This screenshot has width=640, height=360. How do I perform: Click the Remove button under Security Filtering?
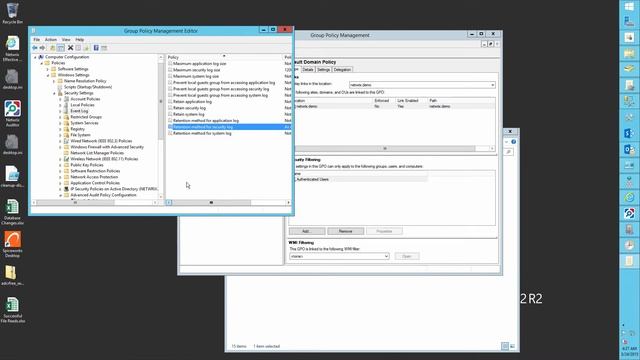[345, 231]
